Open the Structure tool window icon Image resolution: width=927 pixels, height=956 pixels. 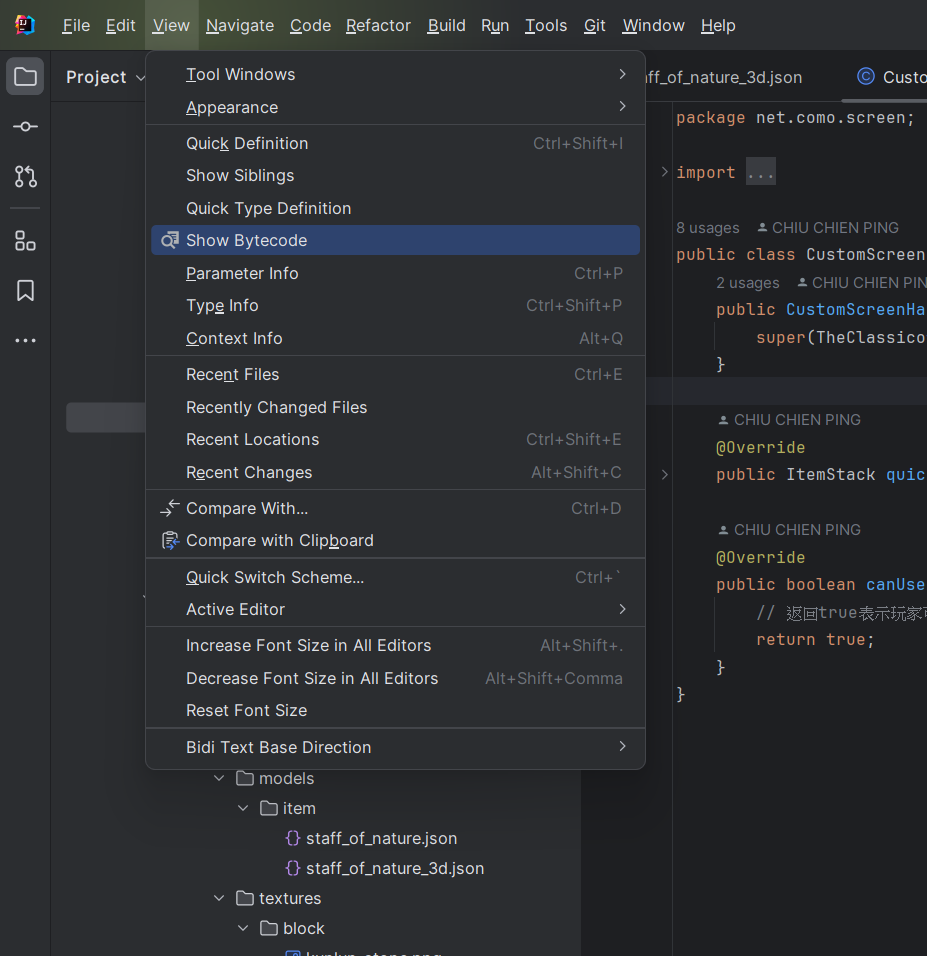[x=25, y=241]
